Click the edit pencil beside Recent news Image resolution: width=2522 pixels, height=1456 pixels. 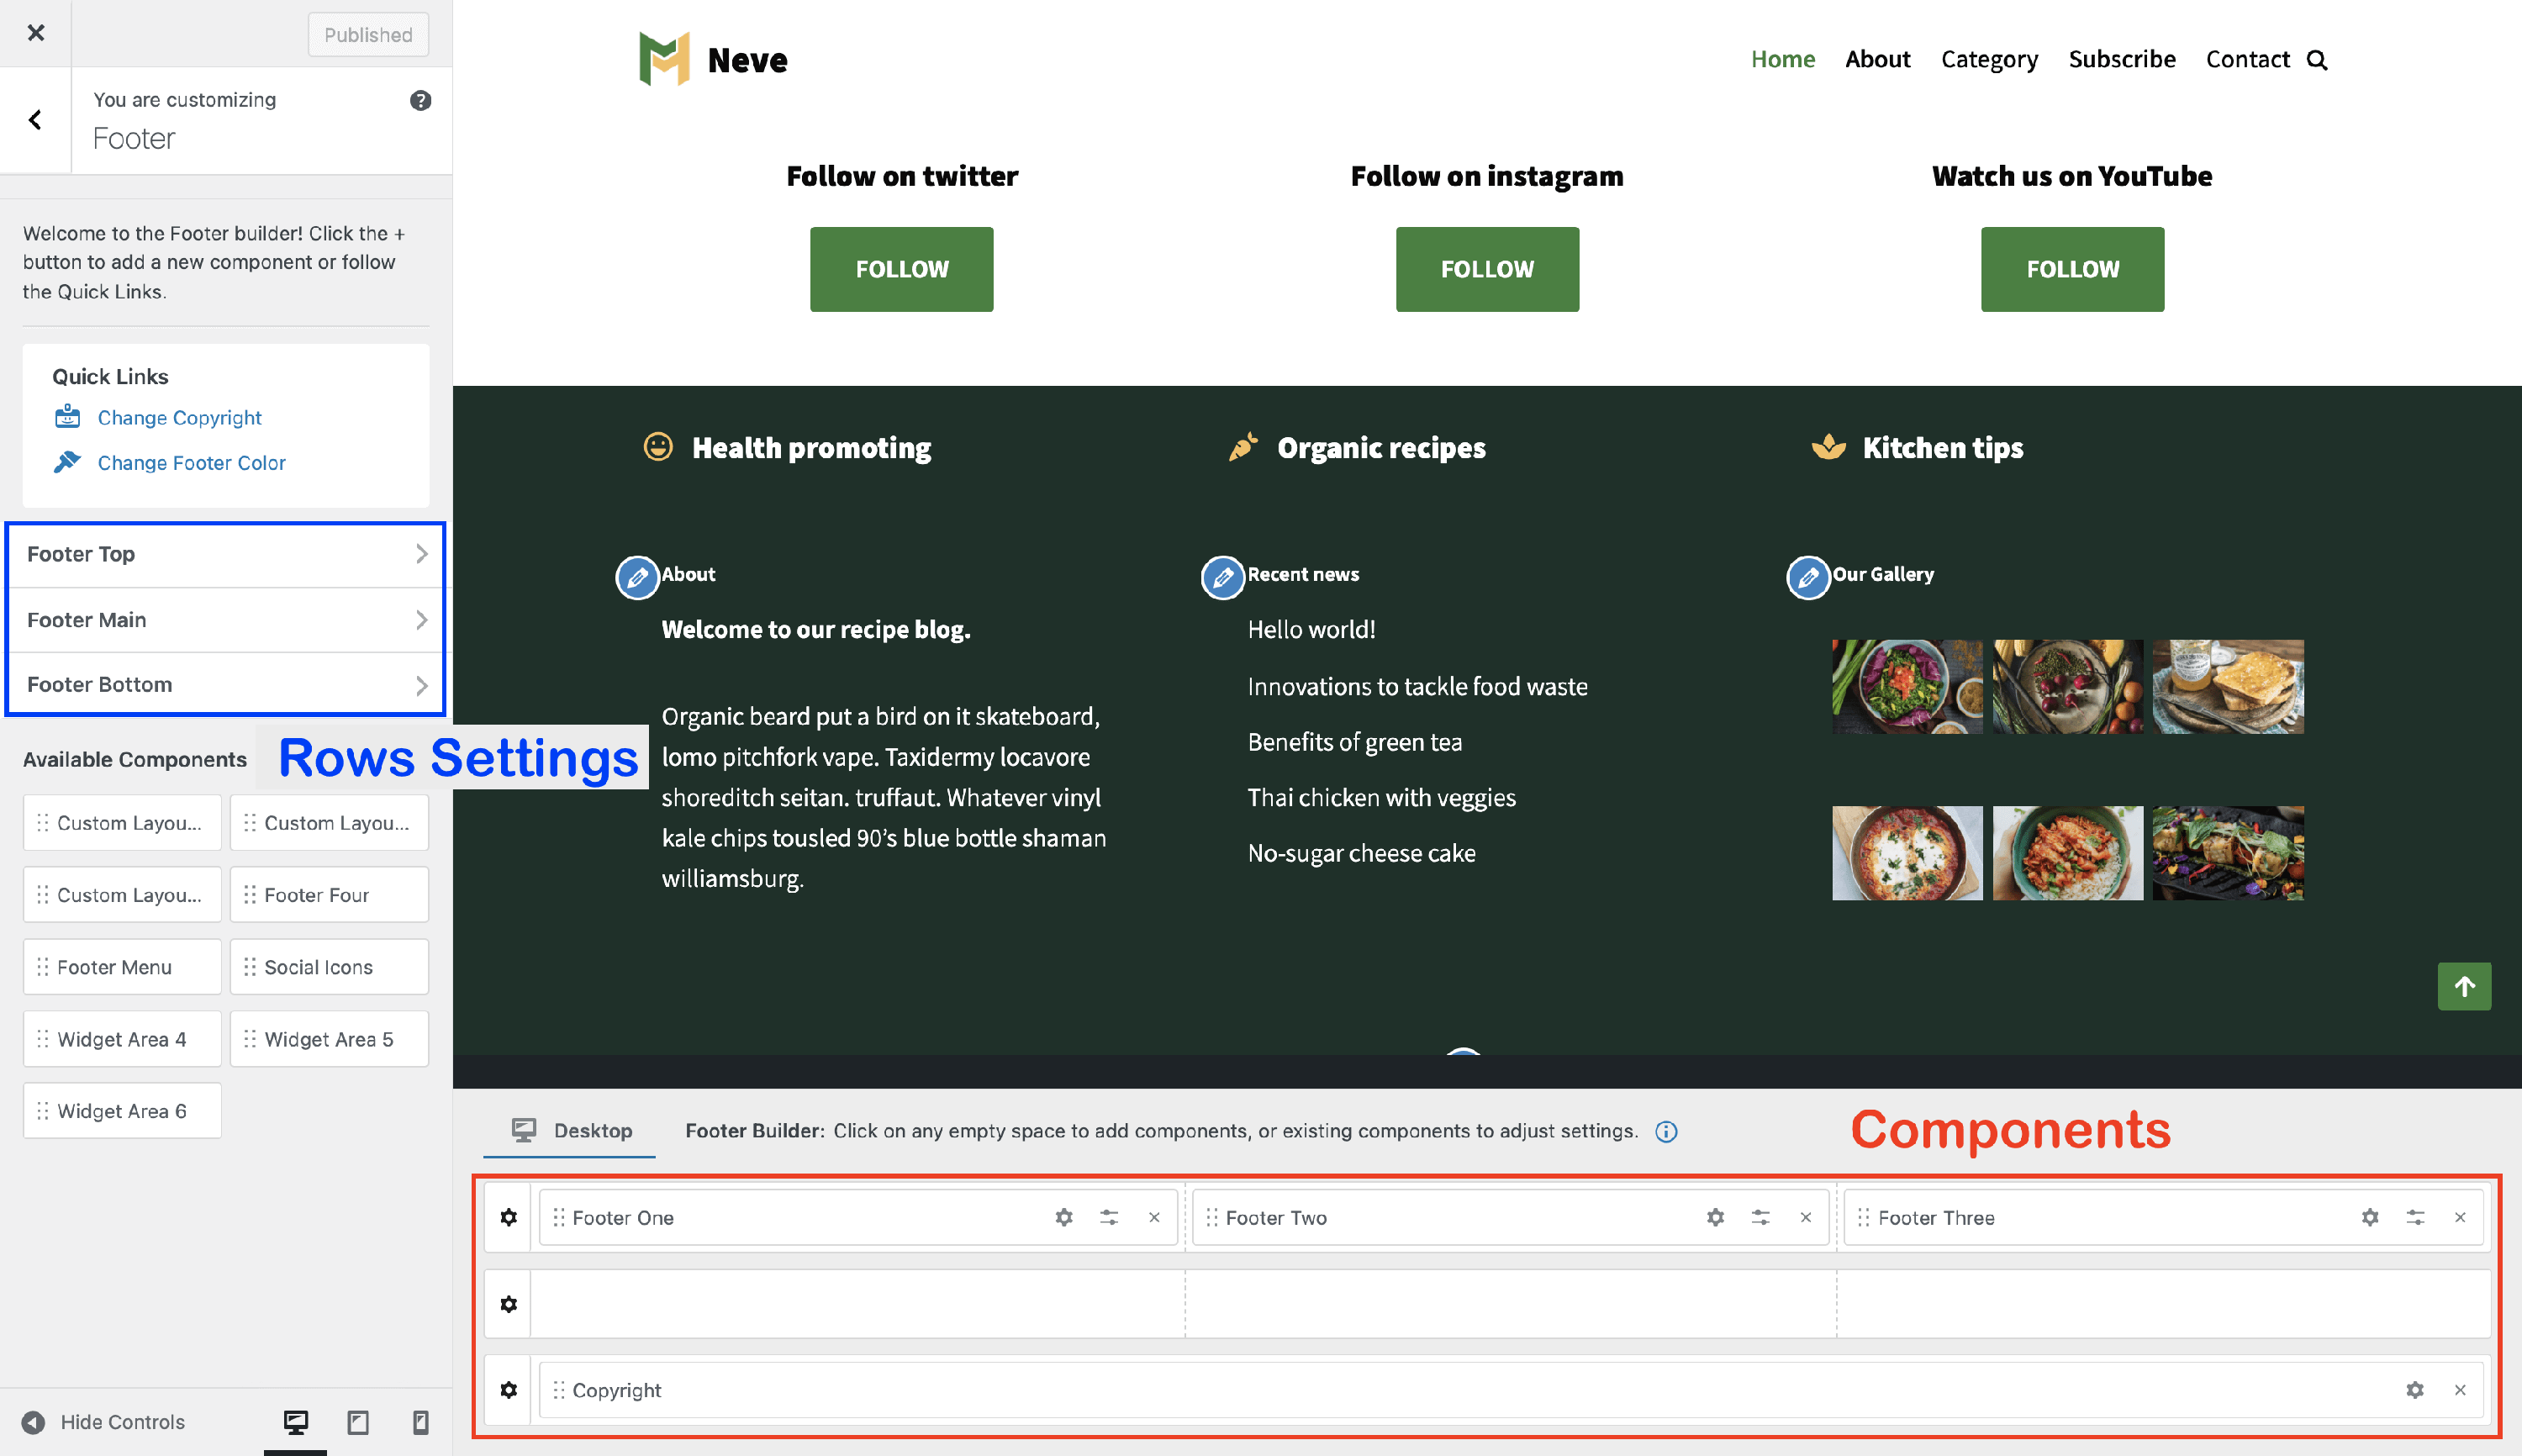(x=1222, y=577)
